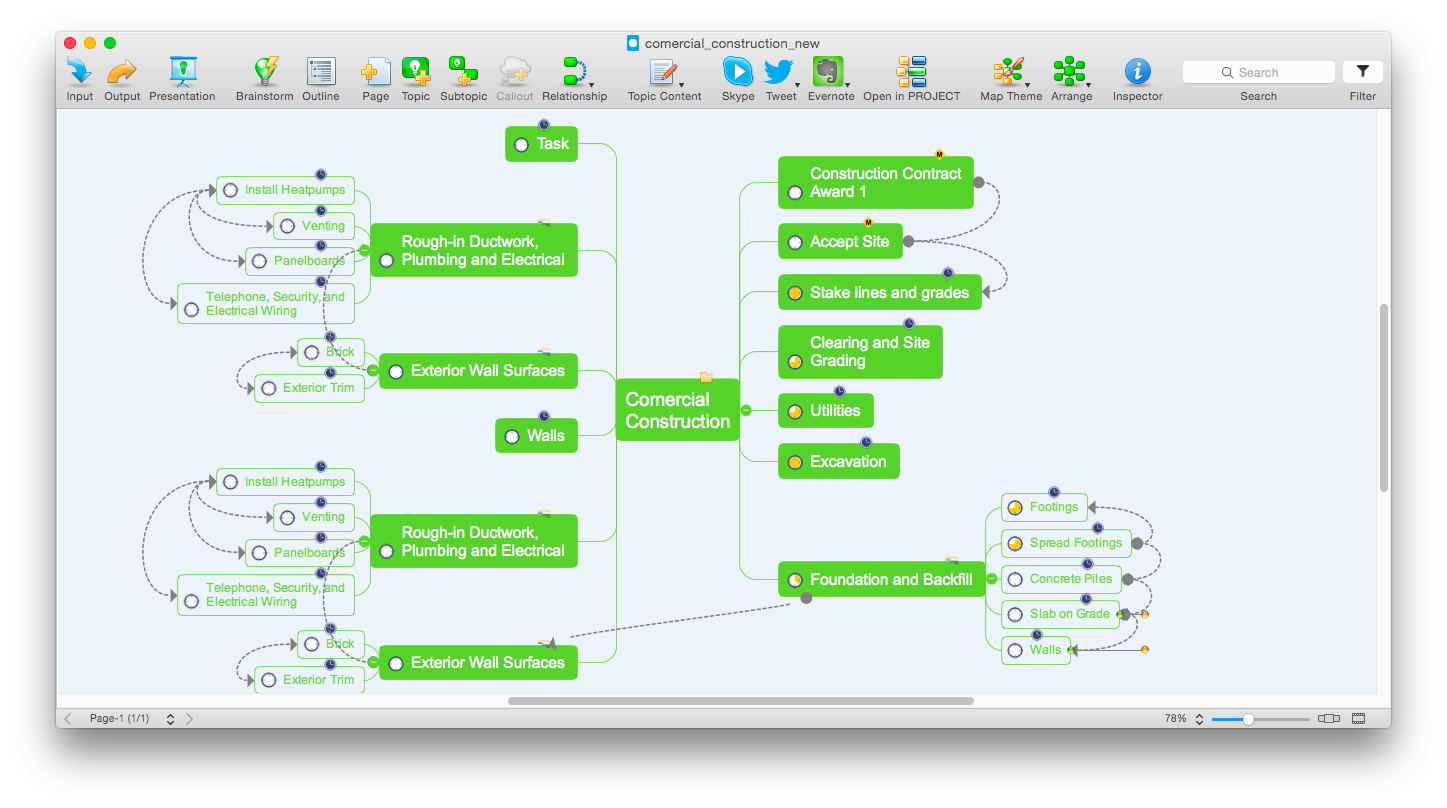Click the clock icon above Excavation
This screenshot has width=1447, height=808.
point(866,442)
